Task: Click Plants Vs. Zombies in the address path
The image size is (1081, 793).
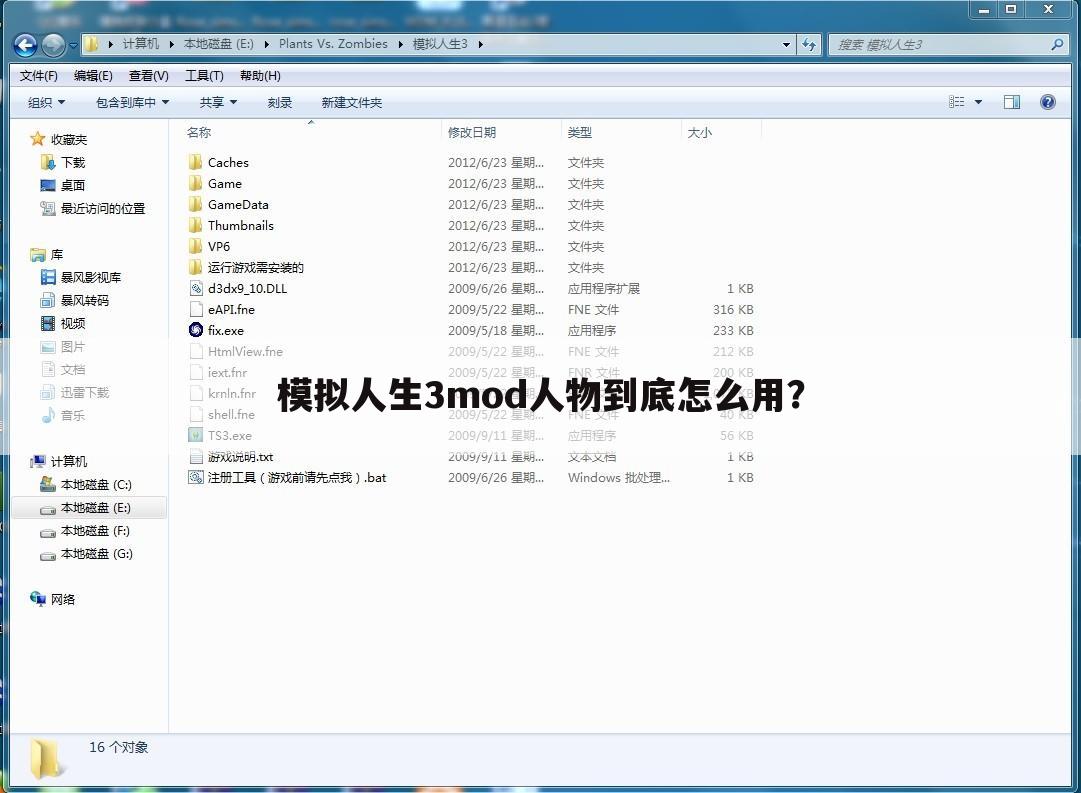Action: (333, 44)
